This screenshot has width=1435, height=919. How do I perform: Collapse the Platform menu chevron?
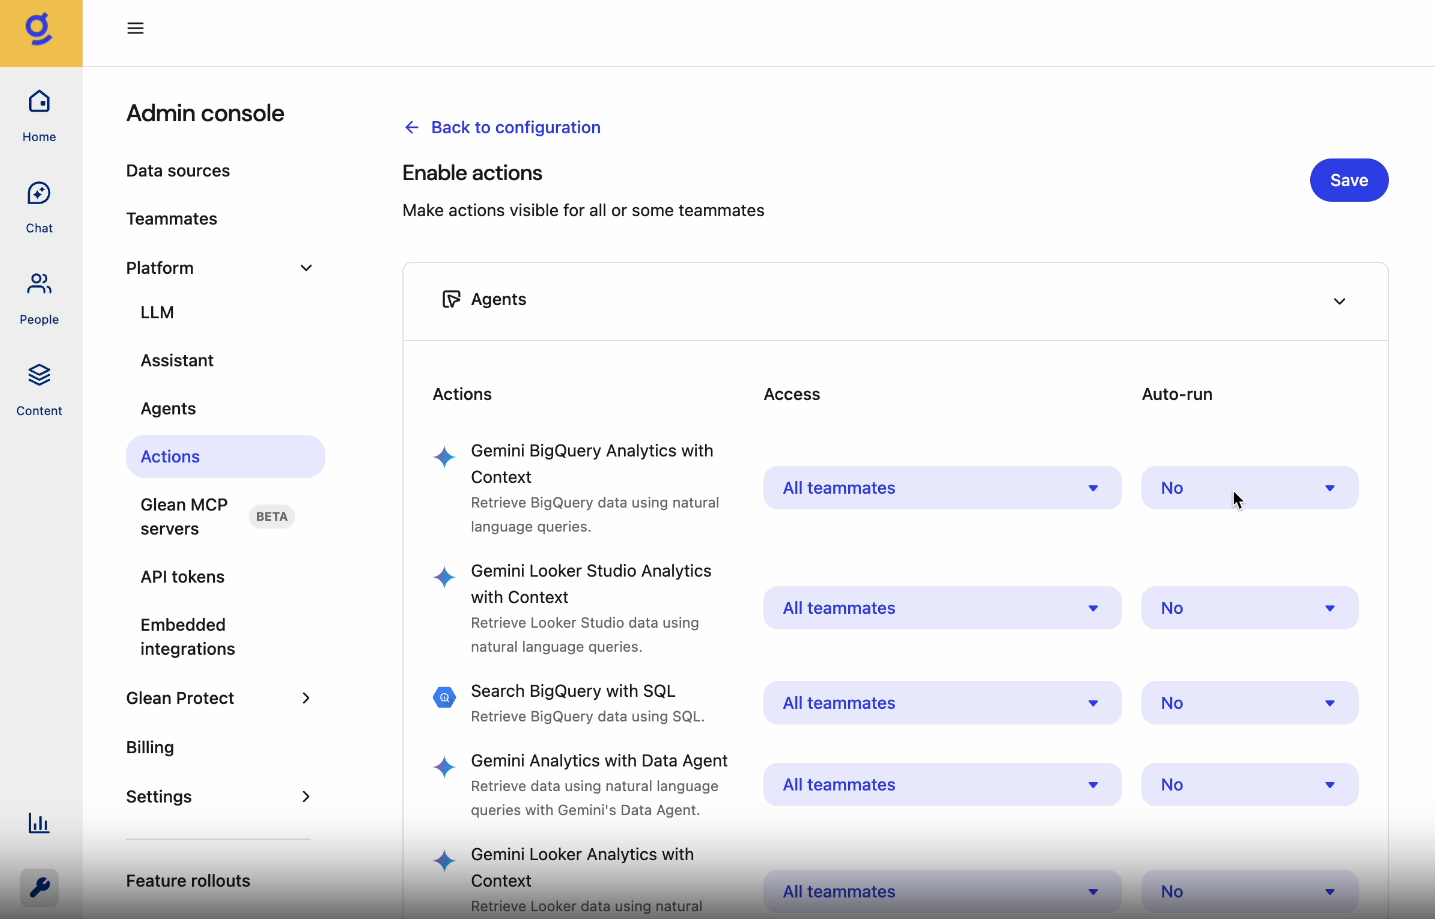click(306, 268)
